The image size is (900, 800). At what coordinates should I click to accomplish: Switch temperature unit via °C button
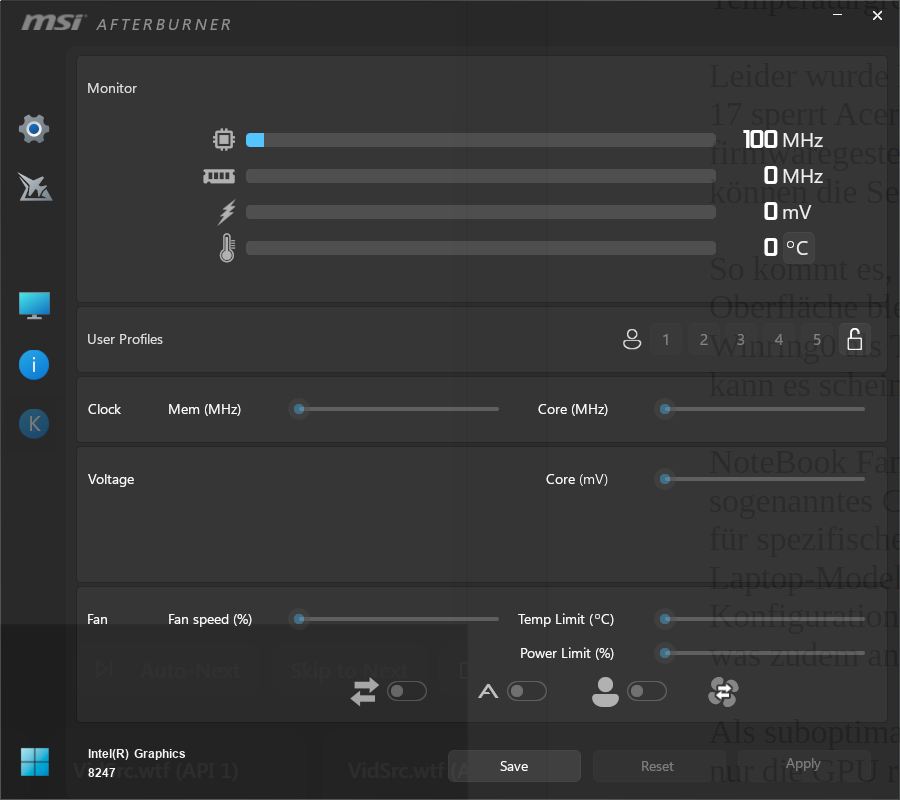797,247
